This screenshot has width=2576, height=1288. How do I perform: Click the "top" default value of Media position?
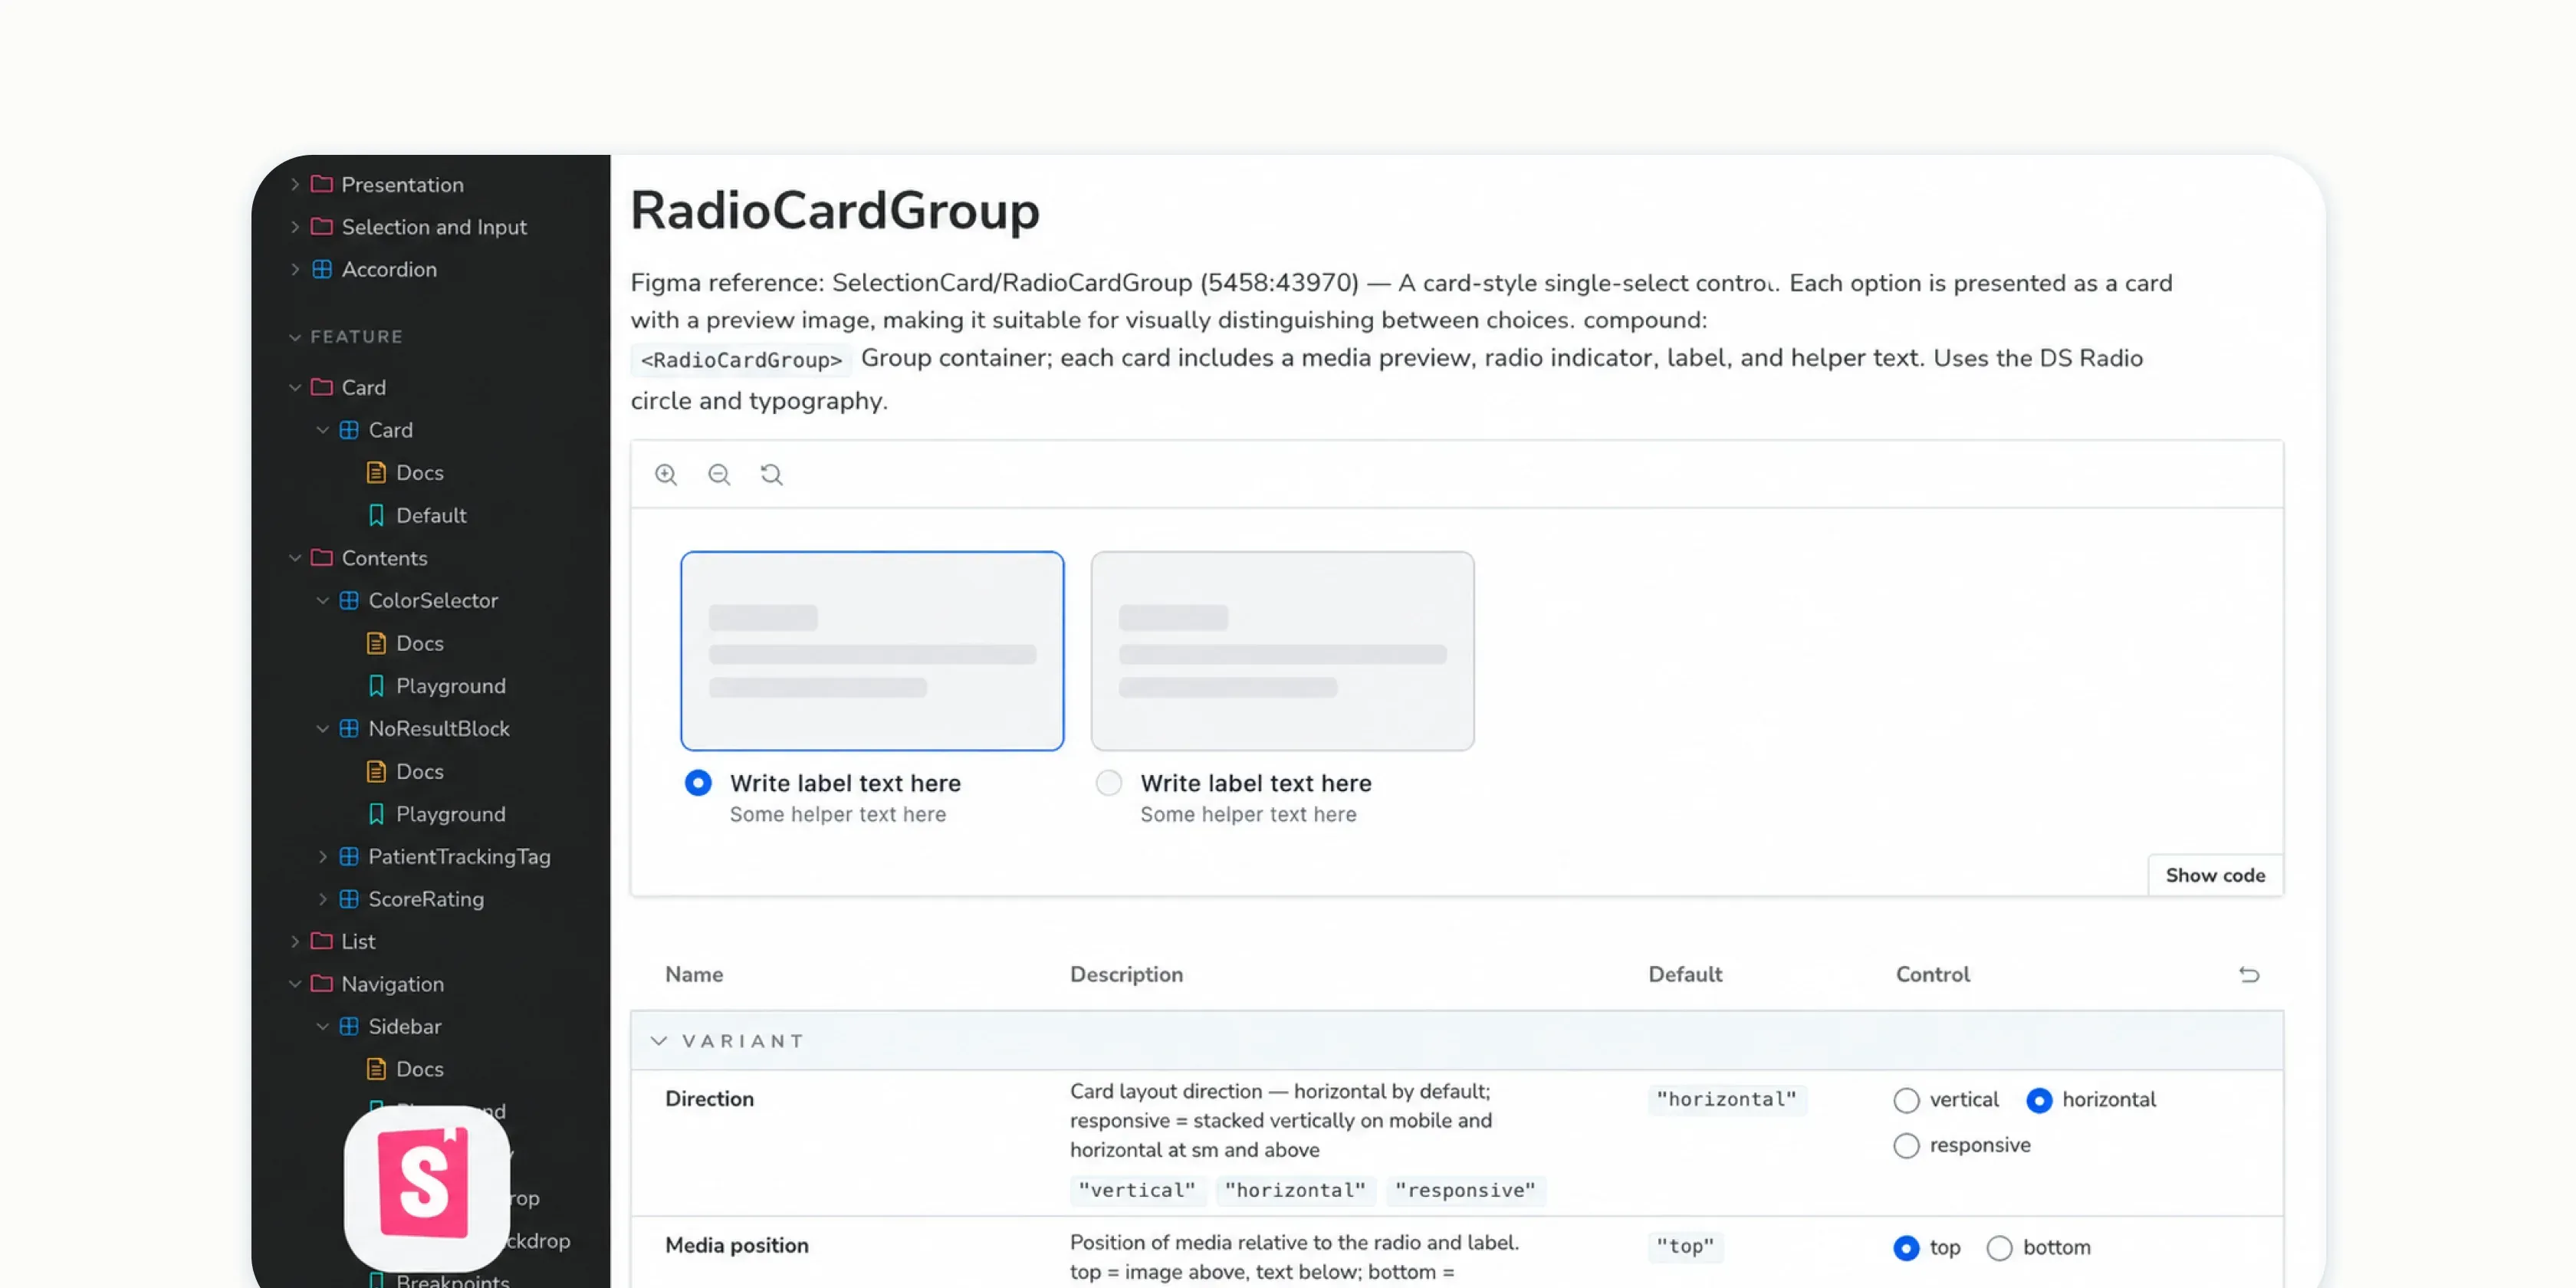[x=1685, y=1247]
